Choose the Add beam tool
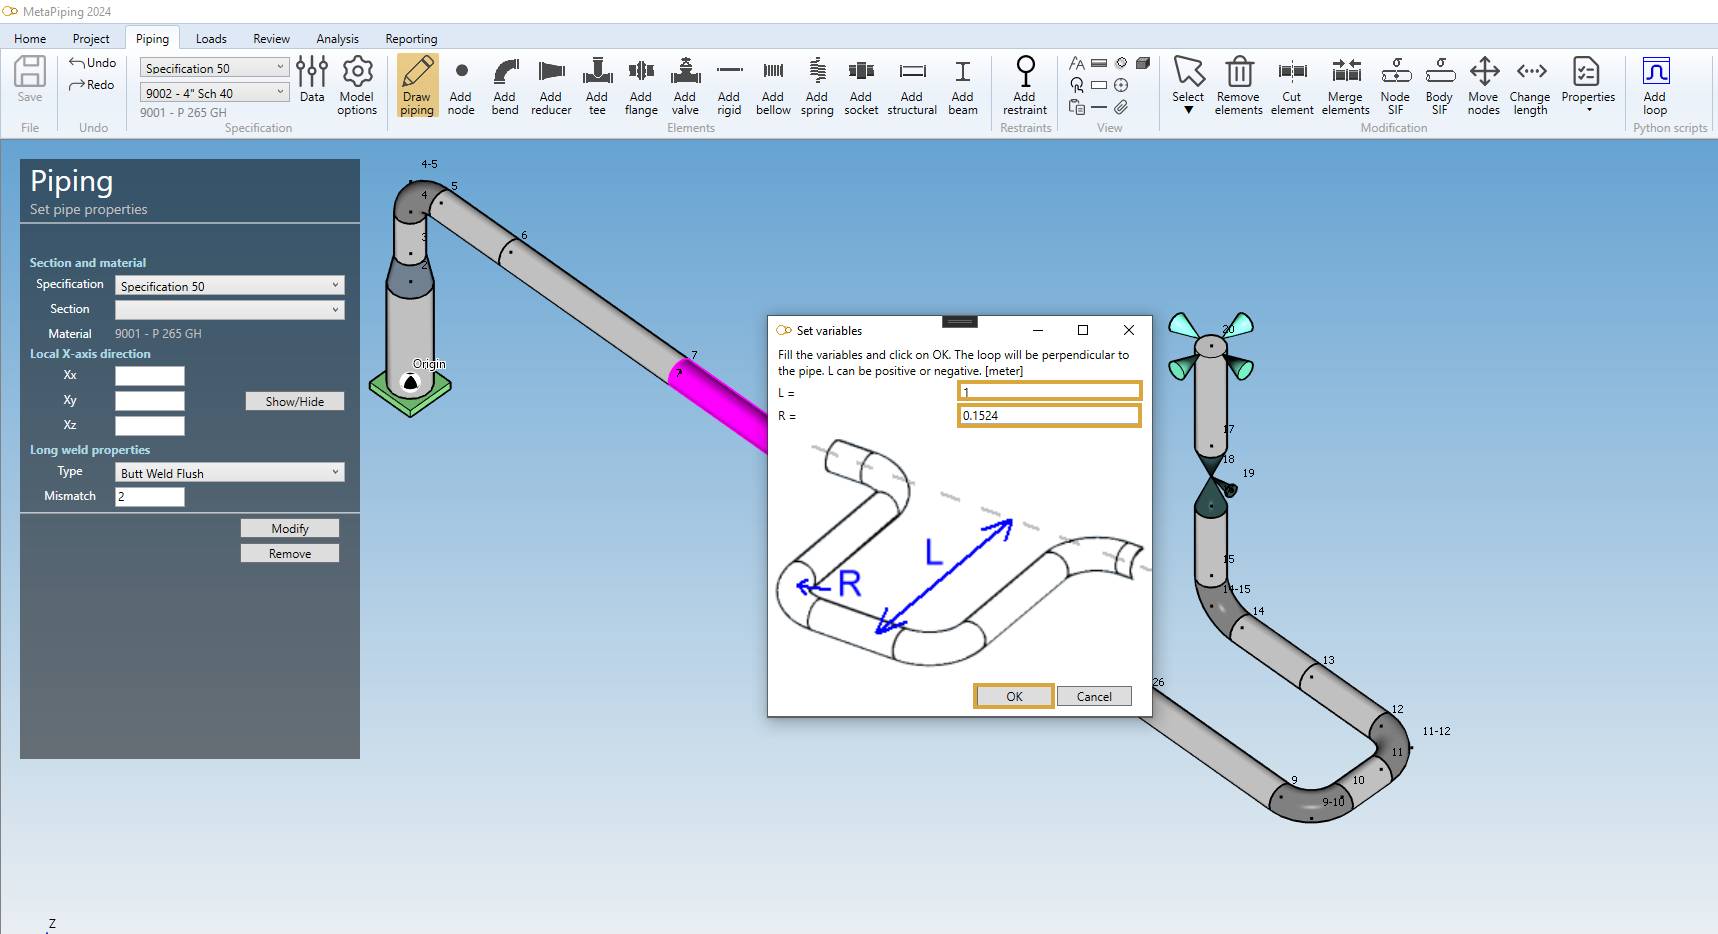The width and height of the screenshot is (1718, 934). click(x=963, y=85)
